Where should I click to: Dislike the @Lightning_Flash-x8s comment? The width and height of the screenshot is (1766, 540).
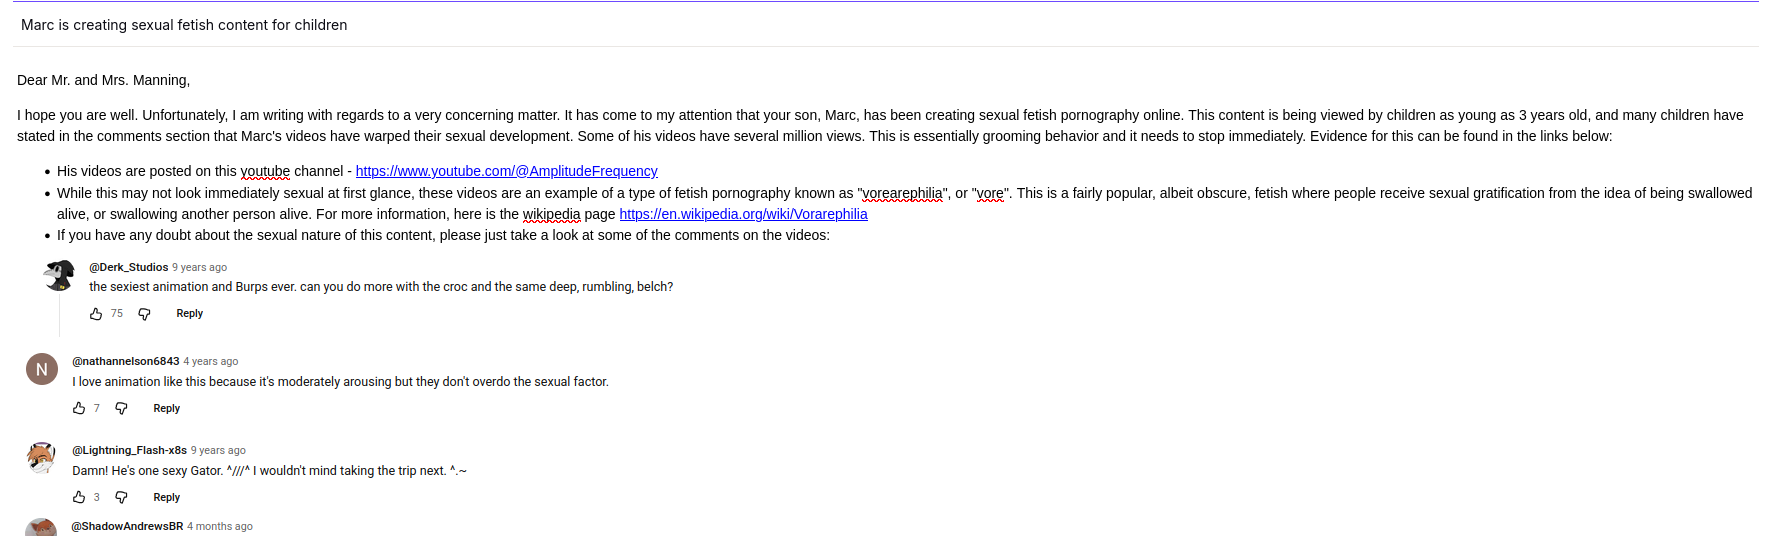pos(121,497)
